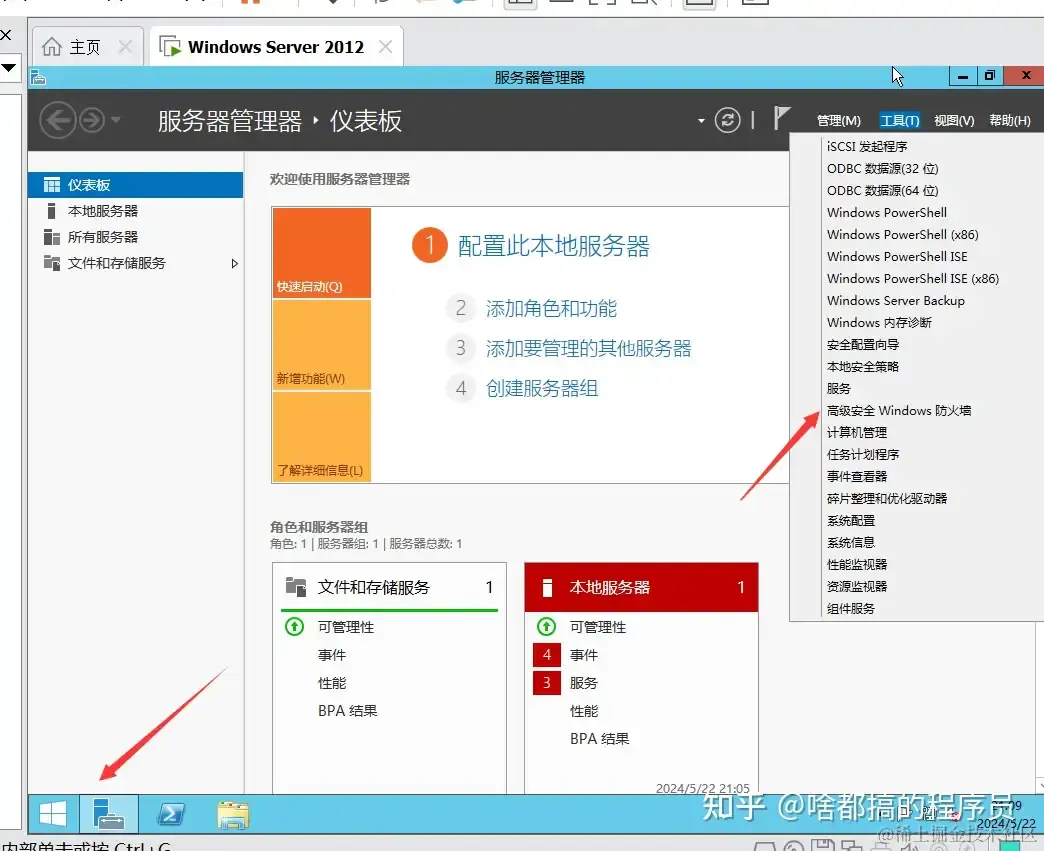Open PowerShell from the taskbar
1044x851 pixels.
pos(171,813)
